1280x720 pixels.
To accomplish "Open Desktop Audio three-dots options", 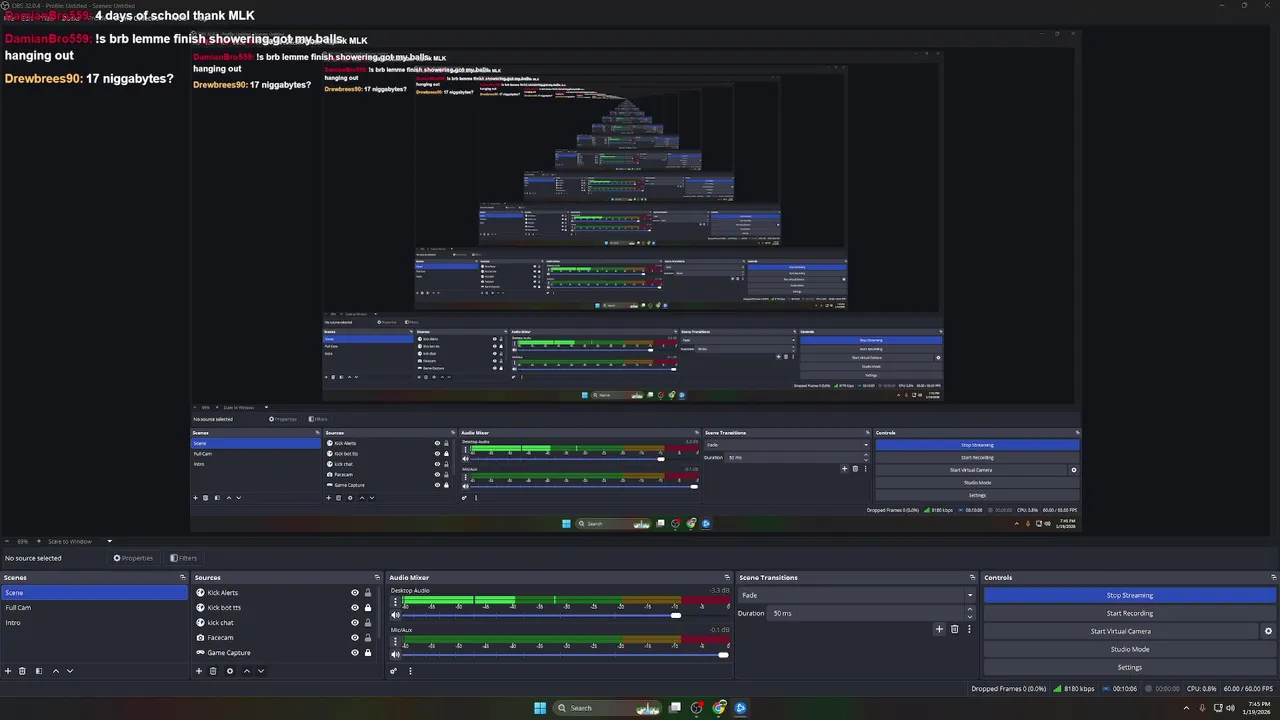I will 395,603.
